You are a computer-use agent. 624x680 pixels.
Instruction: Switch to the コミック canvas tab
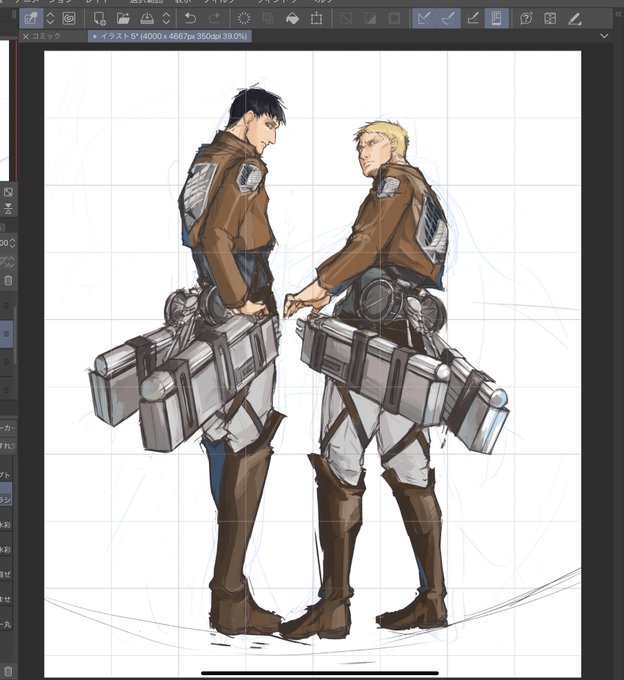click(x=46, y=36)
